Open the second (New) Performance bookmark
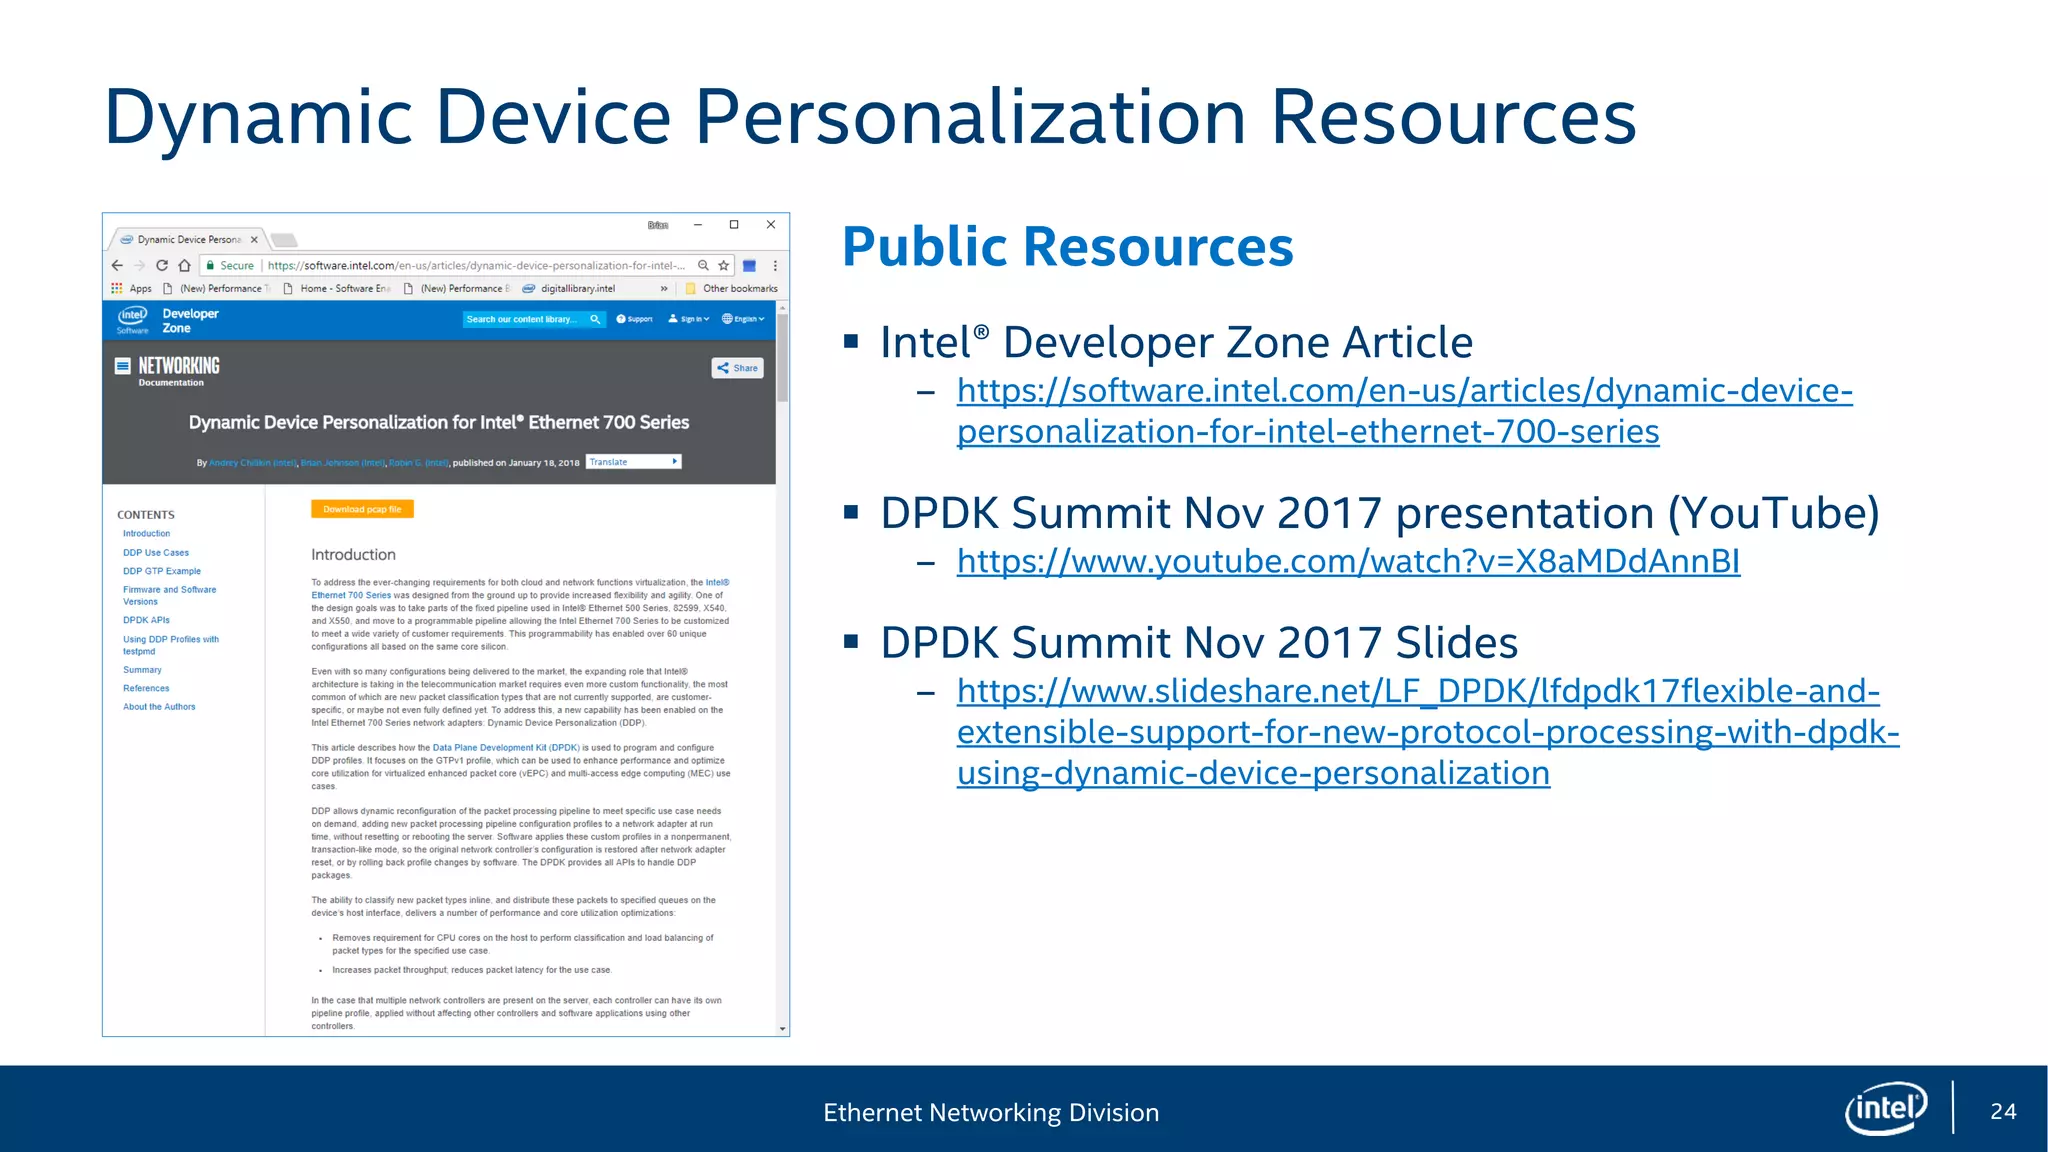 (x=457, y=289)
